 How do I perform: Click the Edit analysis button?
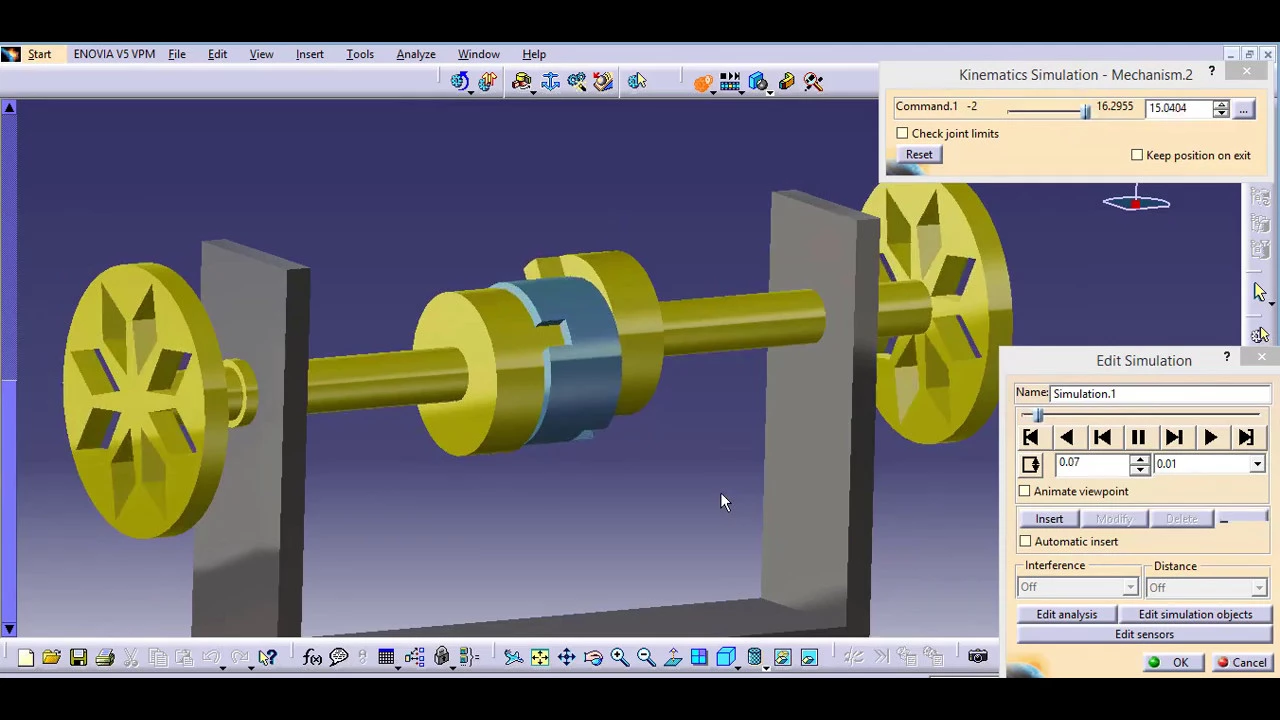click(x=1067, y=615)
